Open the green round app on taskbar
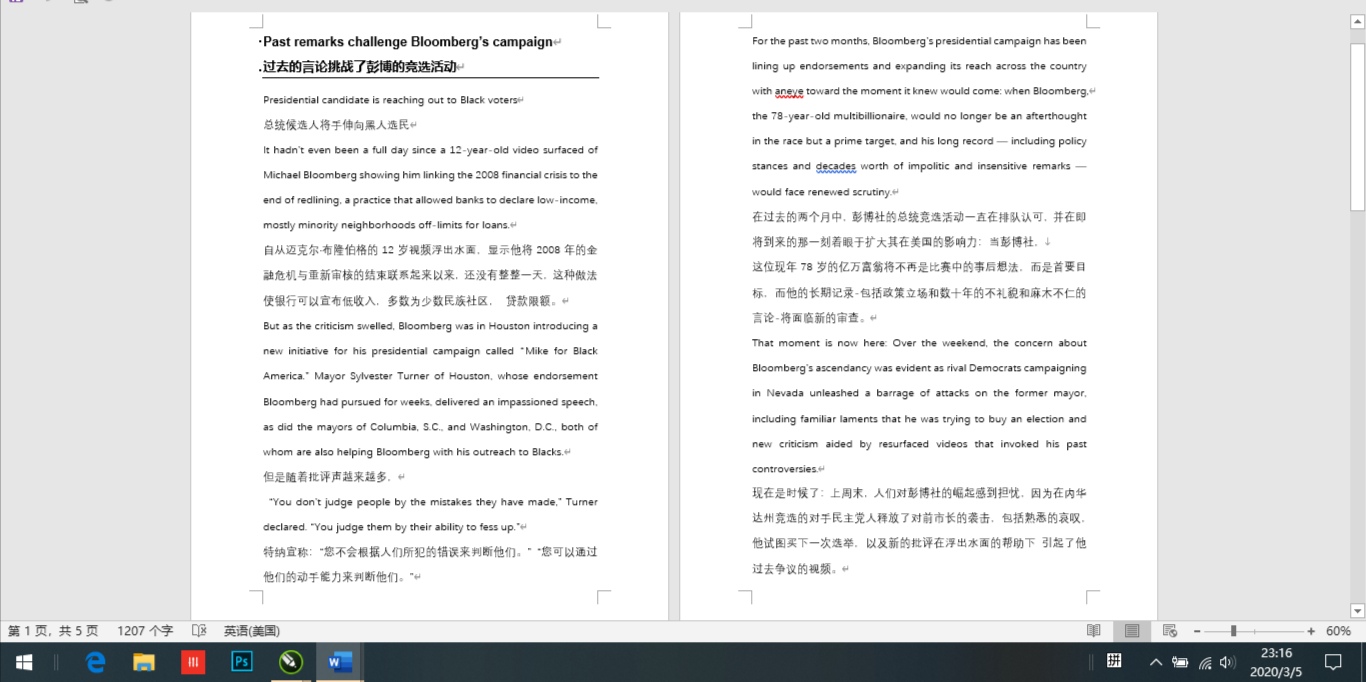1366x682 pixels. pyautogui.click(x=291, y=662)
